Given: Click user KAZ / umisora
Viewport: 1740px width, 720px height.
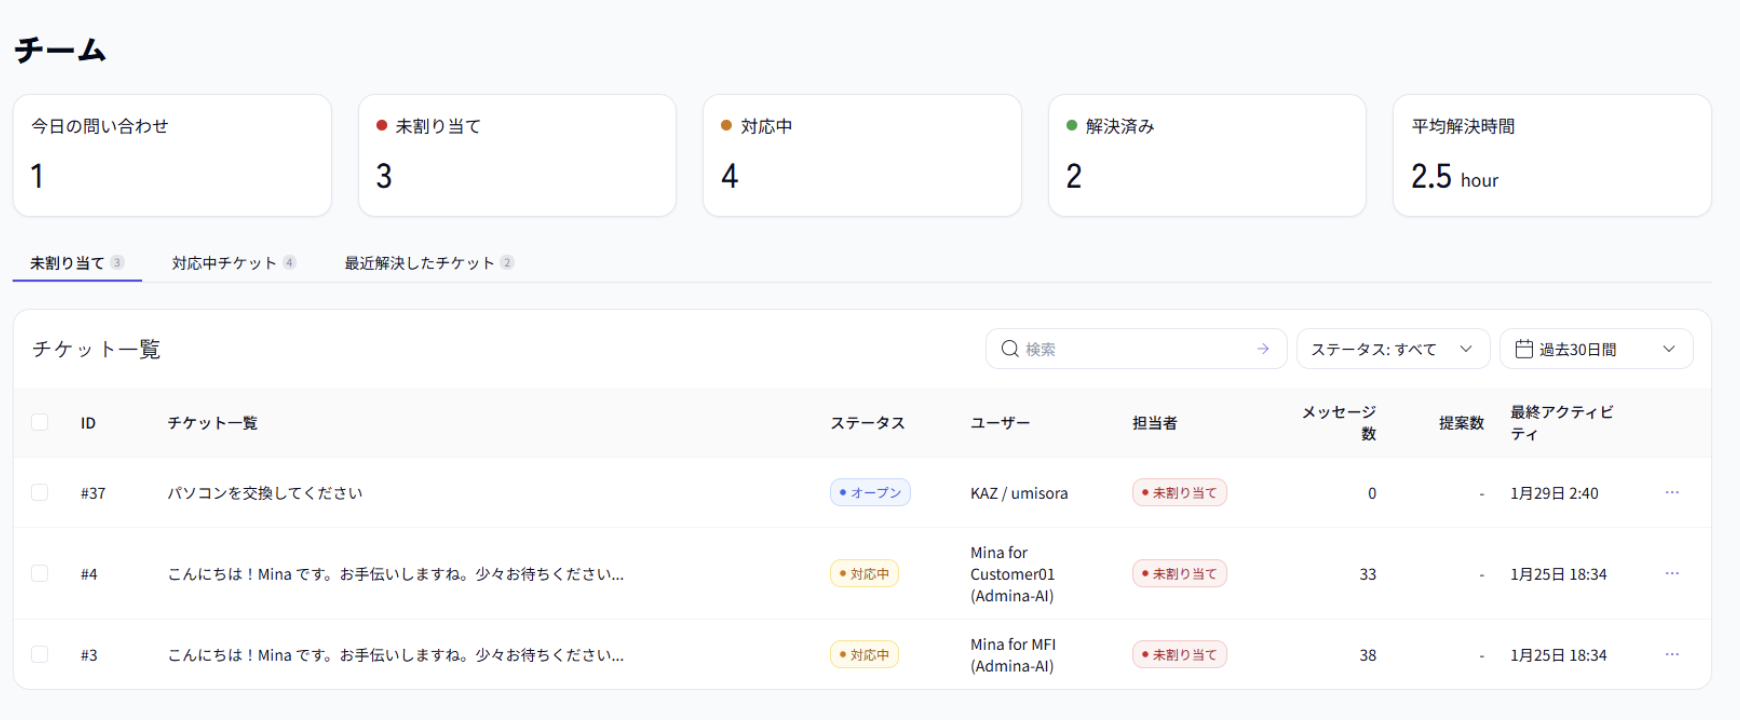Looking at the screenshot, I should tap(1019, 493).
